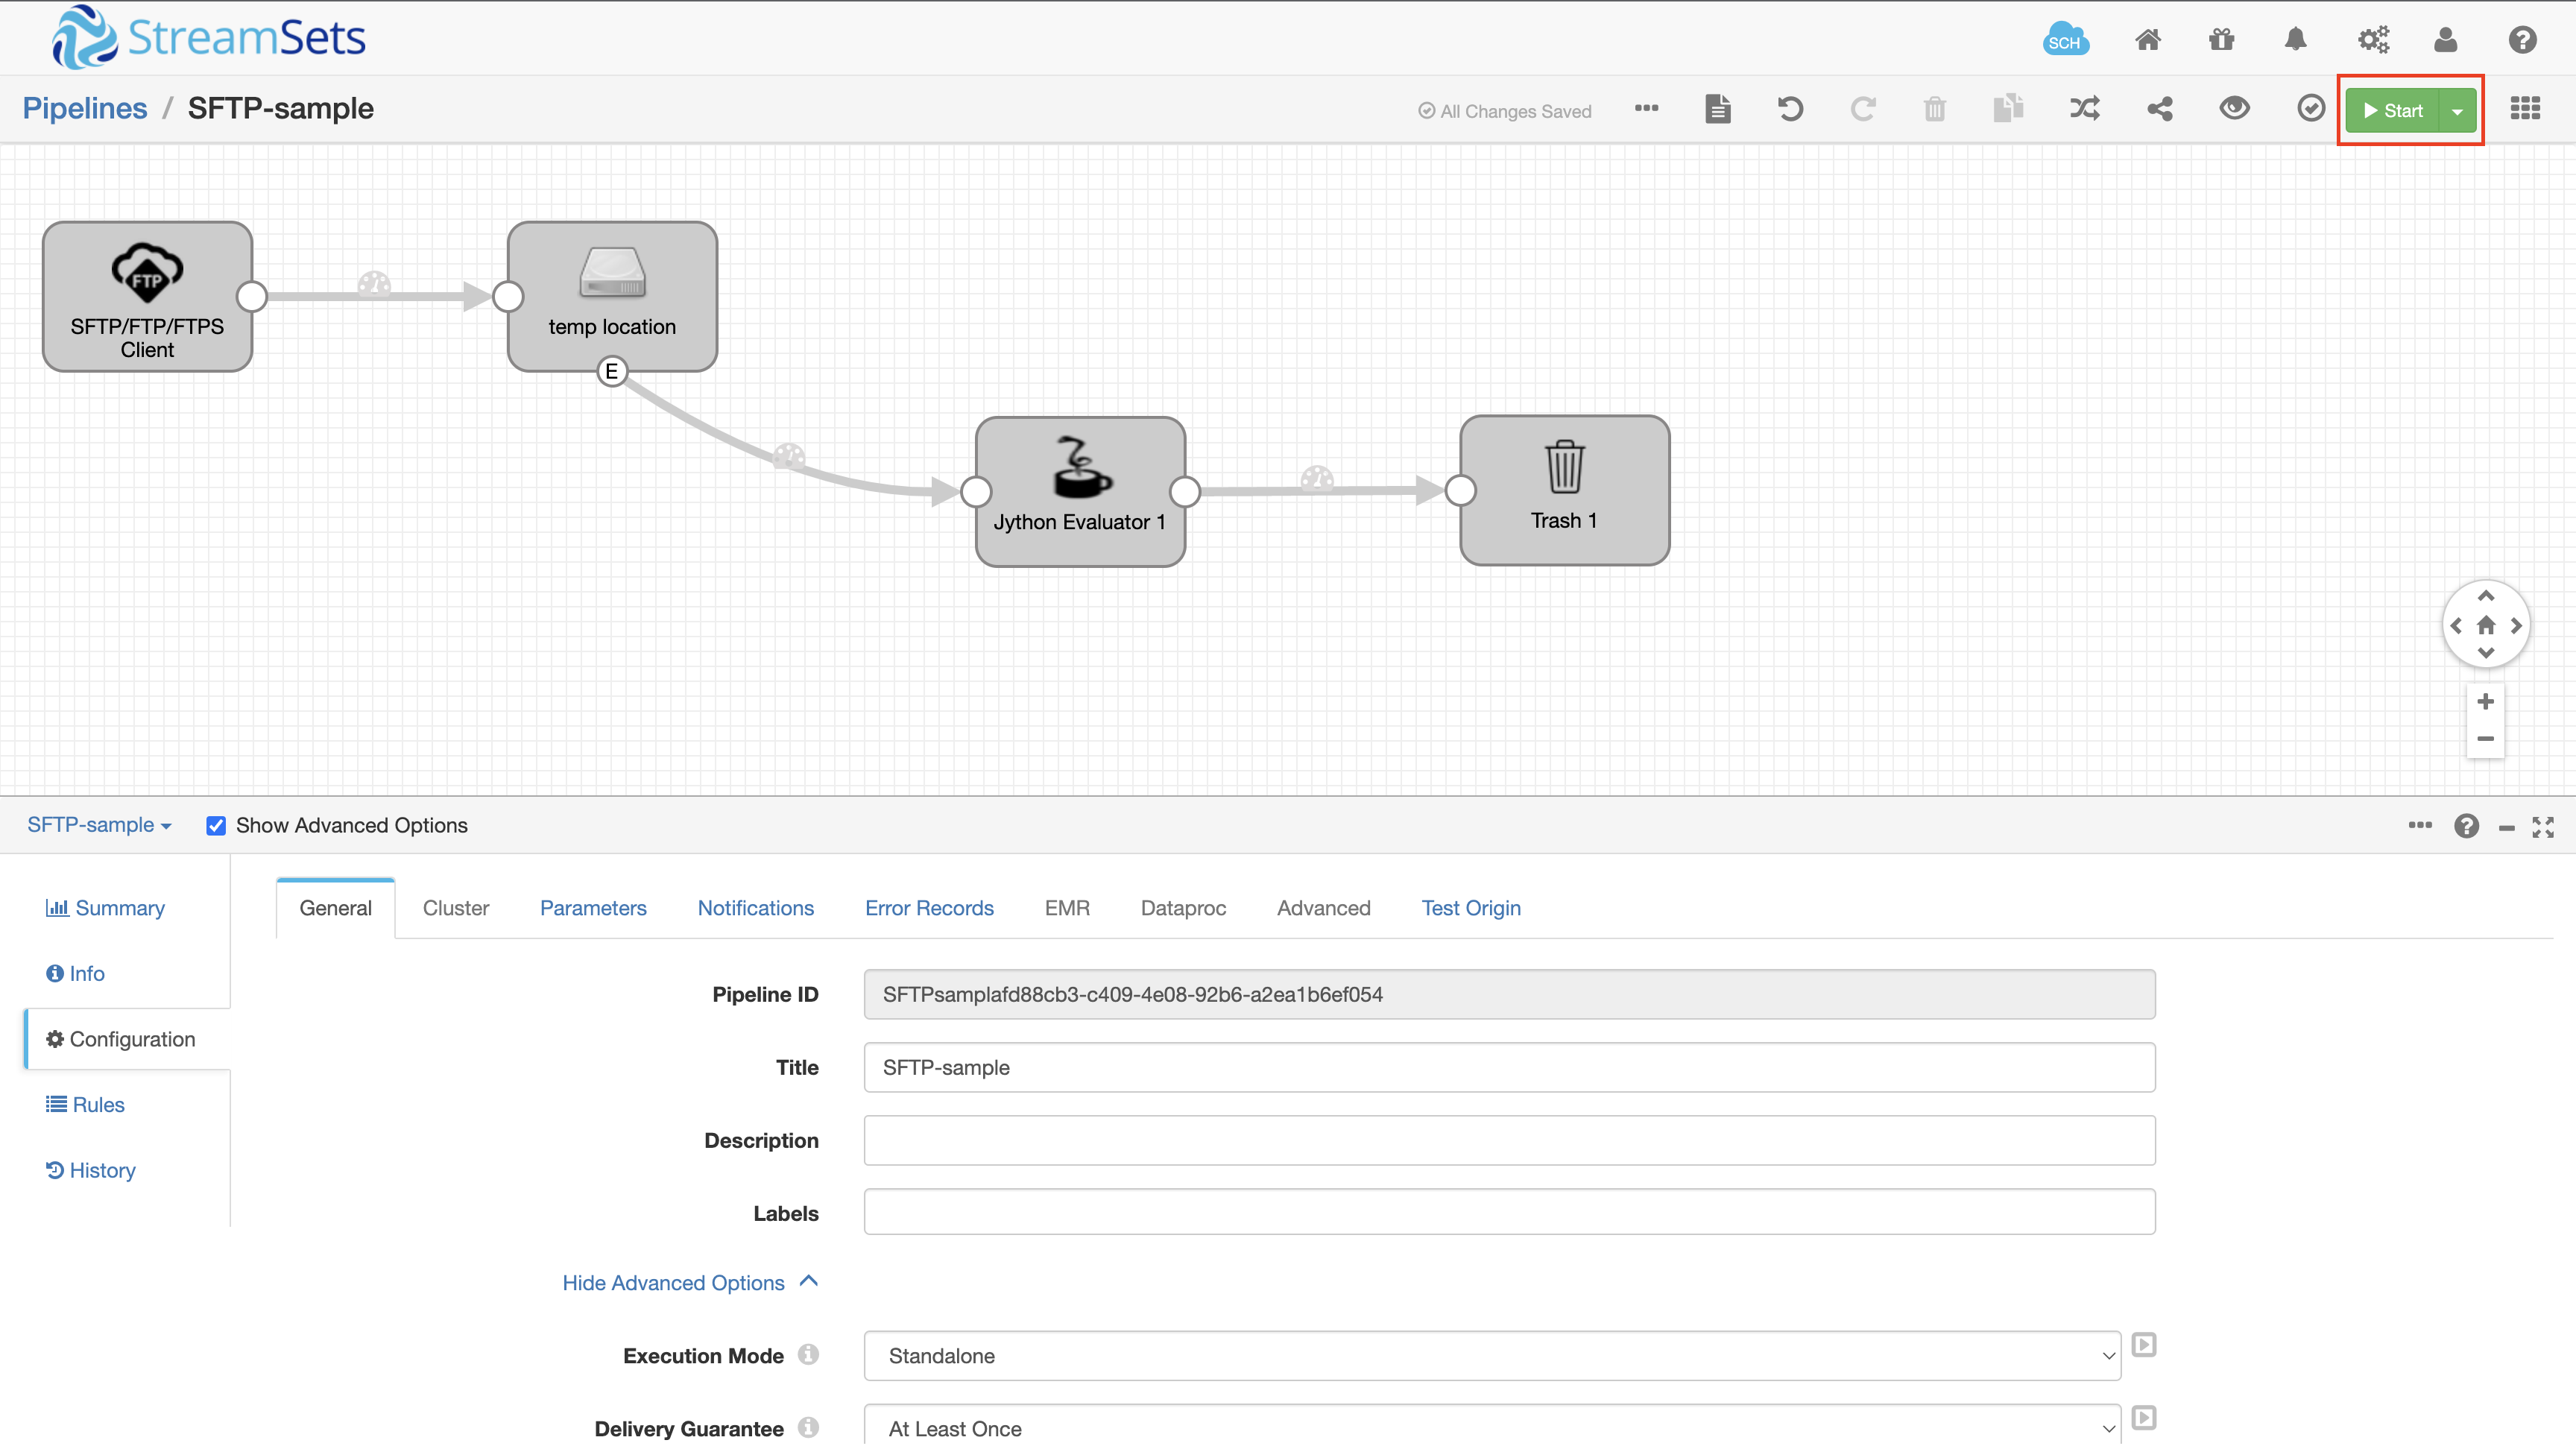Pan canvas up with the up arrow
2576x1446 pixels.
tap(2486, 596)
